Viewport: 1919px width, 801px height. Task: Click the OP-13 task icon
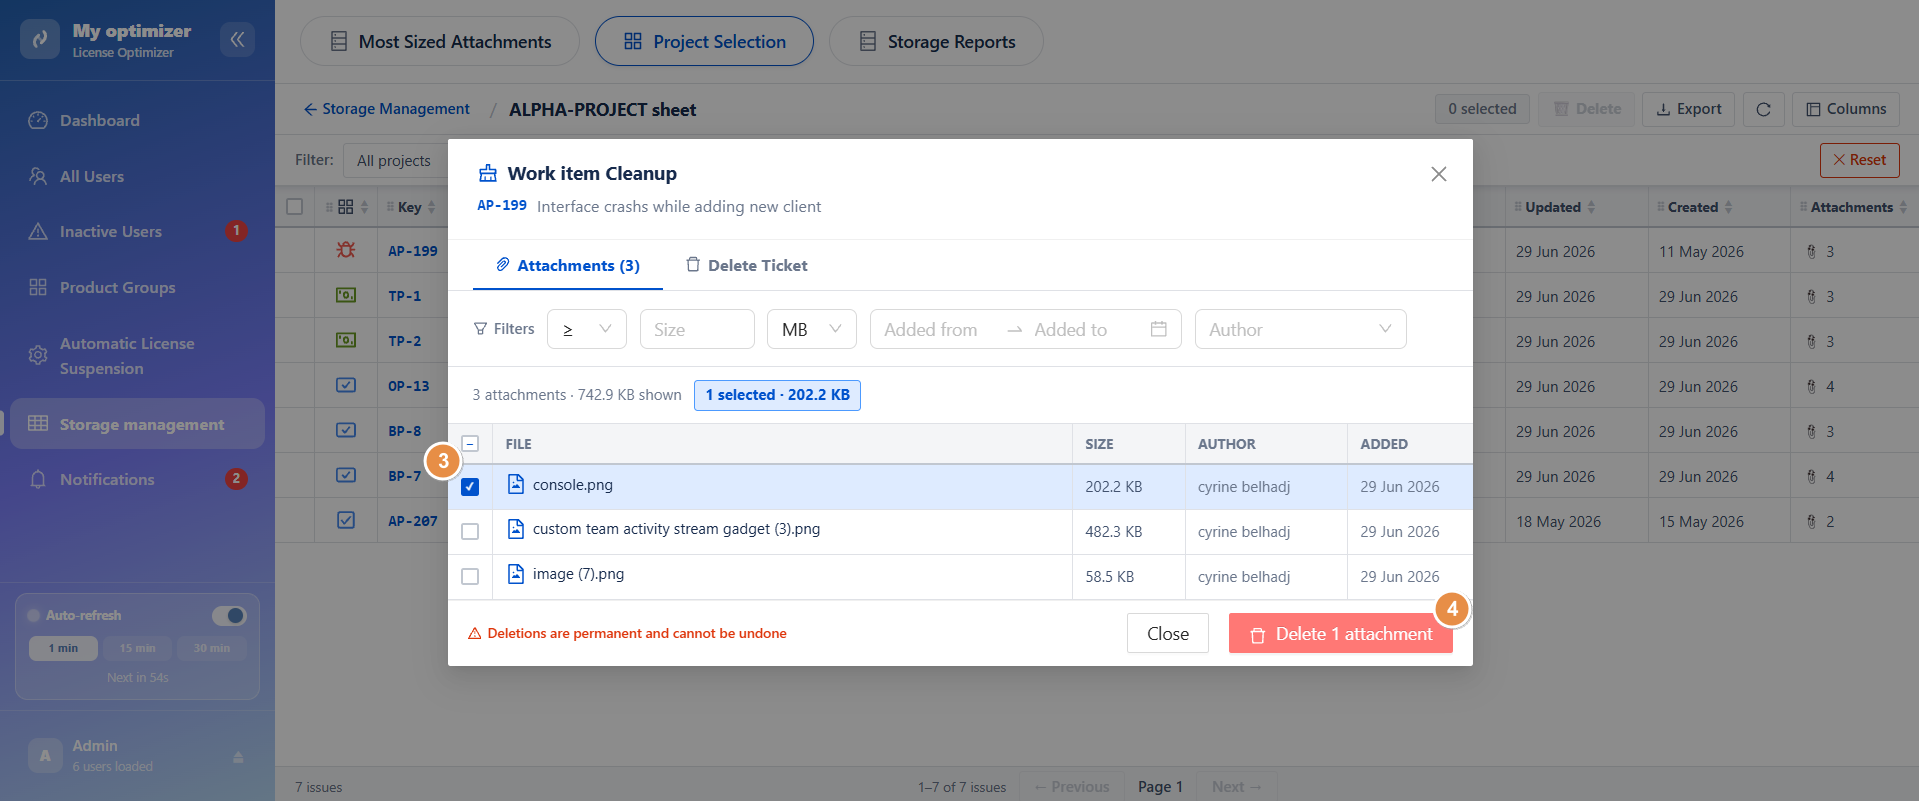point(346,385)
